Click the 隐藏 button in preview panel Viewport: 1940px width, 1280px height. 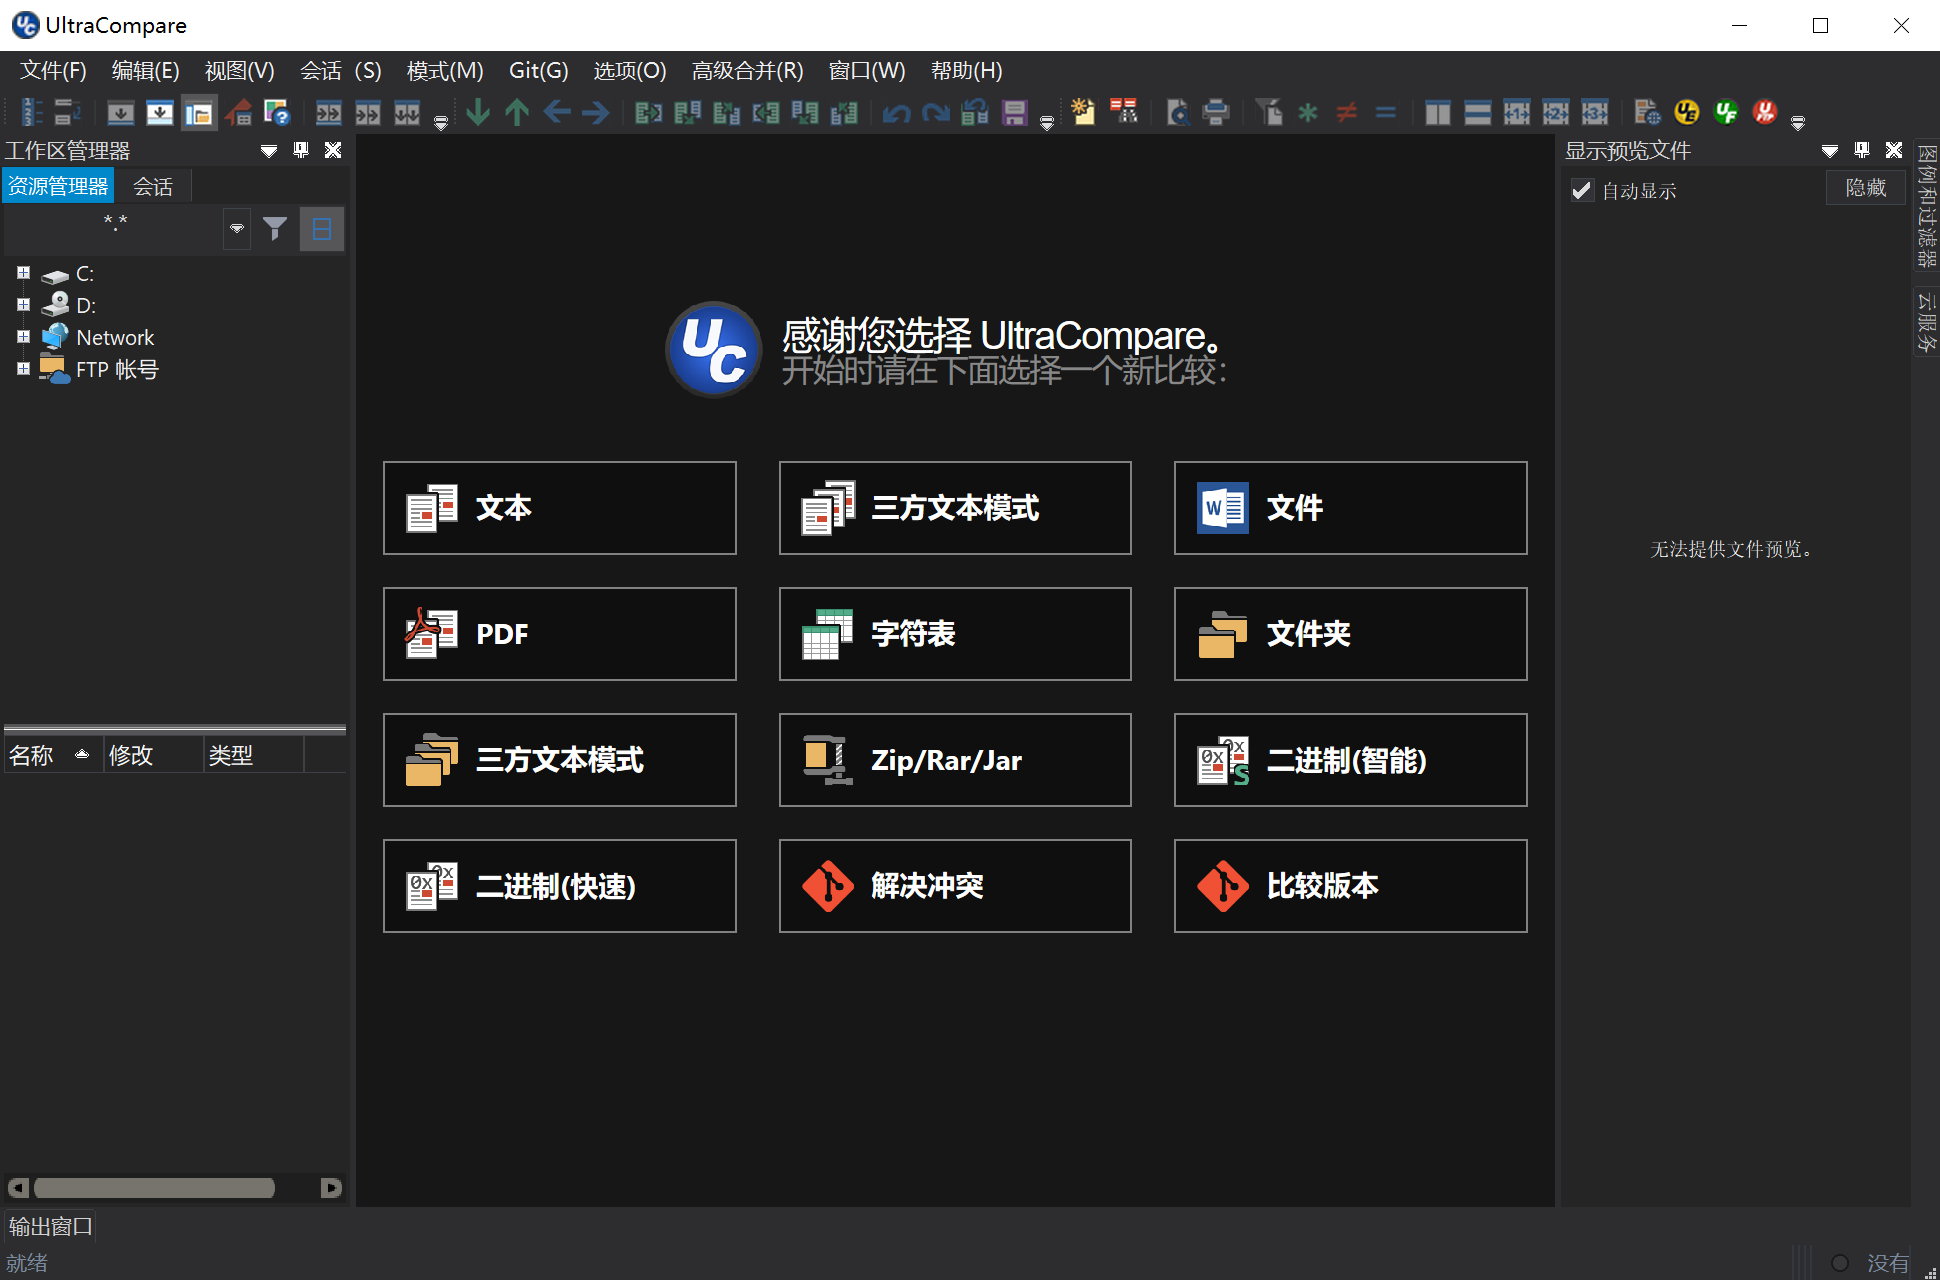[x=1865, y=188]
